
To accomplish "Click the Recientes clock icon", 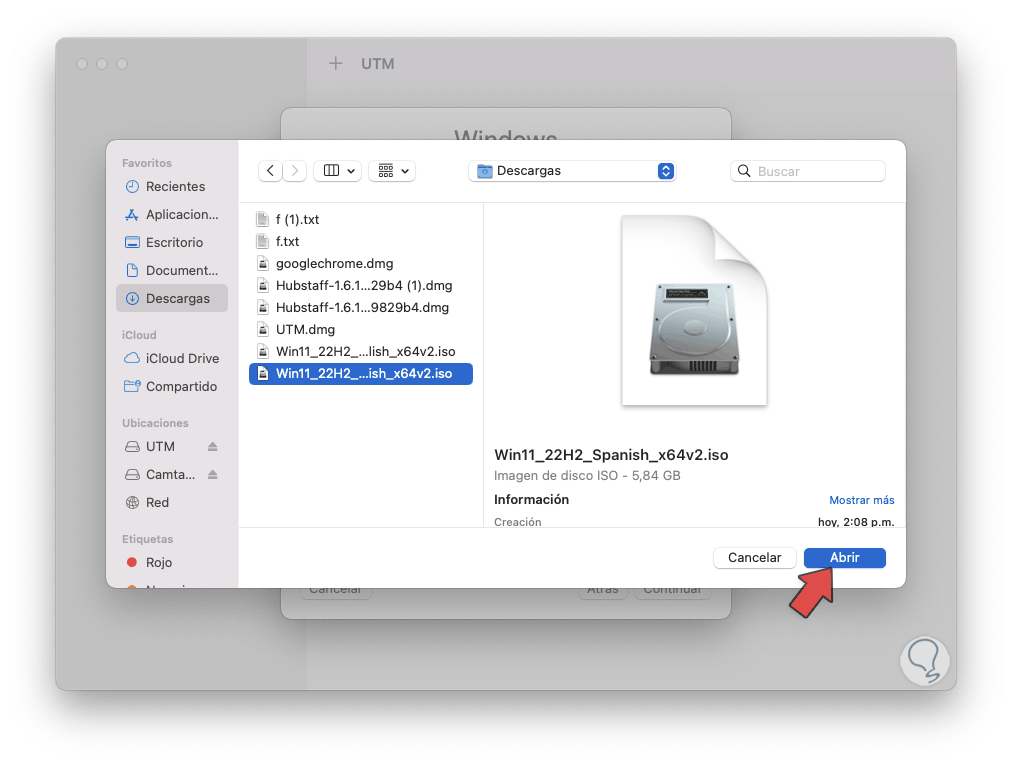I will [x=132, y=186].
